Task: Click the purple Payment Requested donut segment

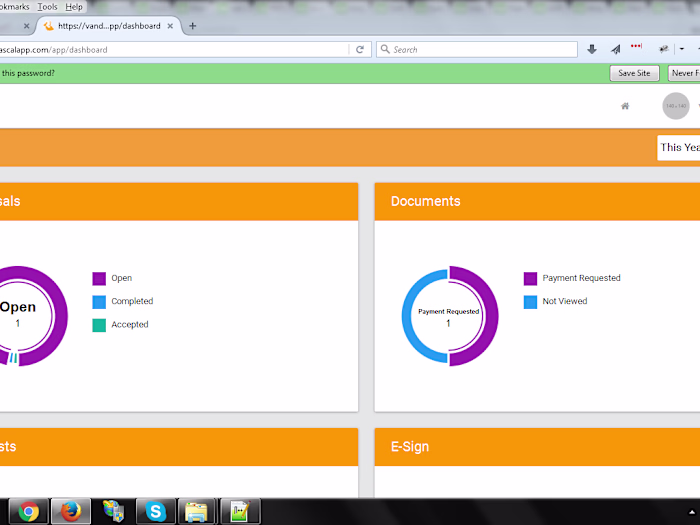Action: pyautogui.click(x=491, y=316)
